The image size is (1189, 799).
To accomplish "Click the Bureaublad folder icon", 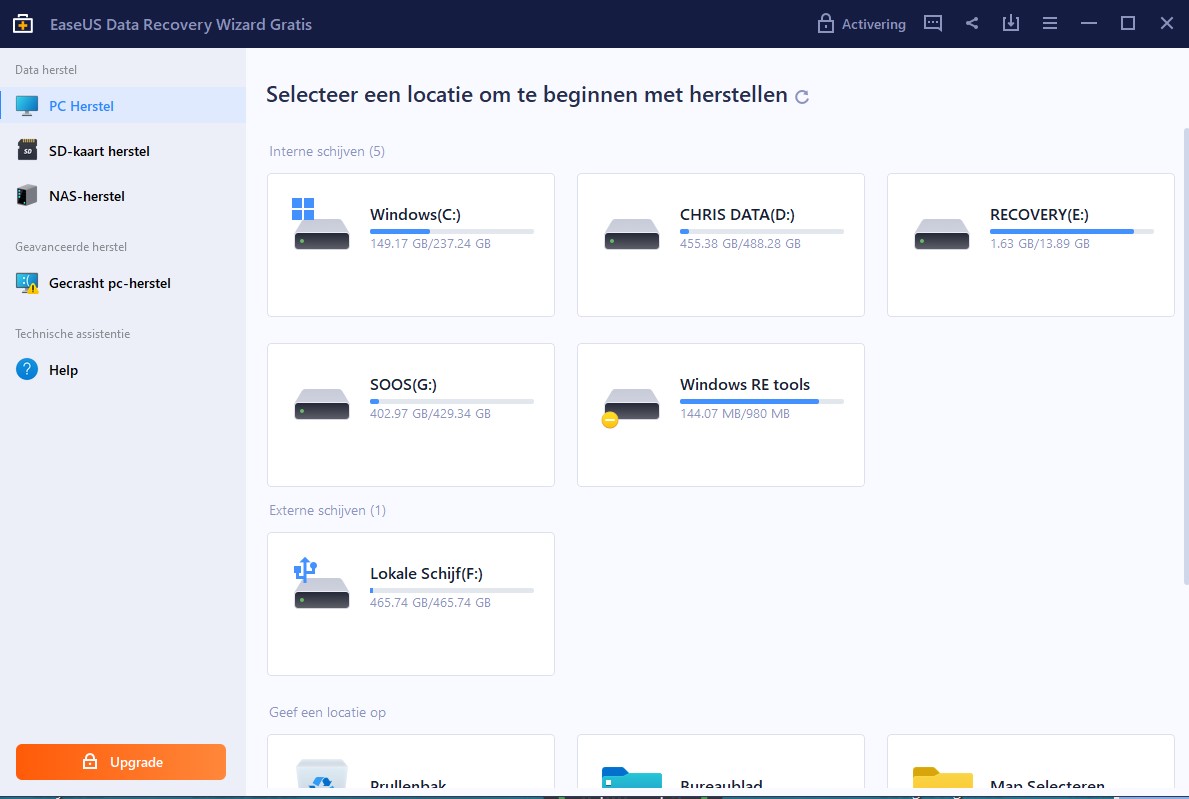I will pos(632,777).
